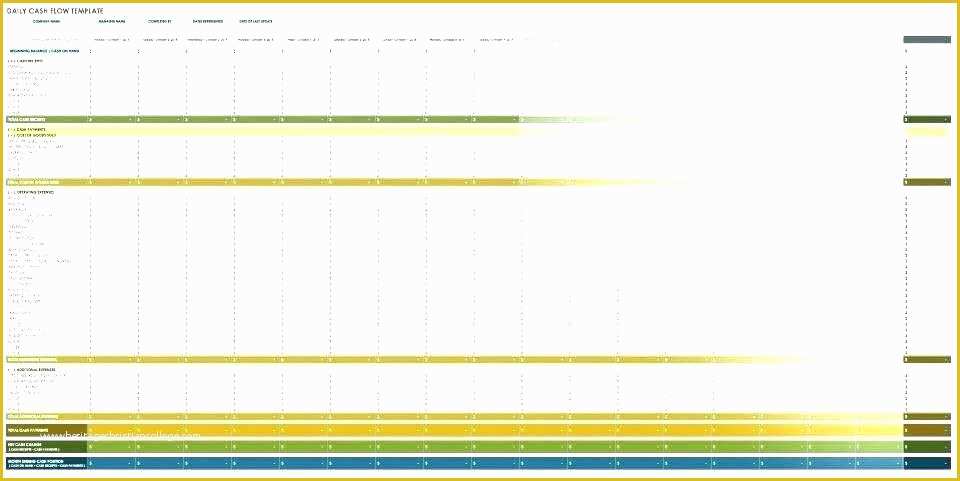The width and height of the screenshot is (960, 481).
Task: Select the Date of Last Update field
Action: point(256,21)
